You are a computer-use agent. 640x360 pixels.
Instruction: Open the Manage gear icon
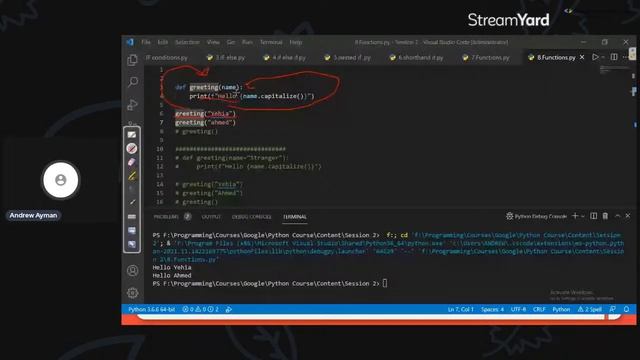132,293
